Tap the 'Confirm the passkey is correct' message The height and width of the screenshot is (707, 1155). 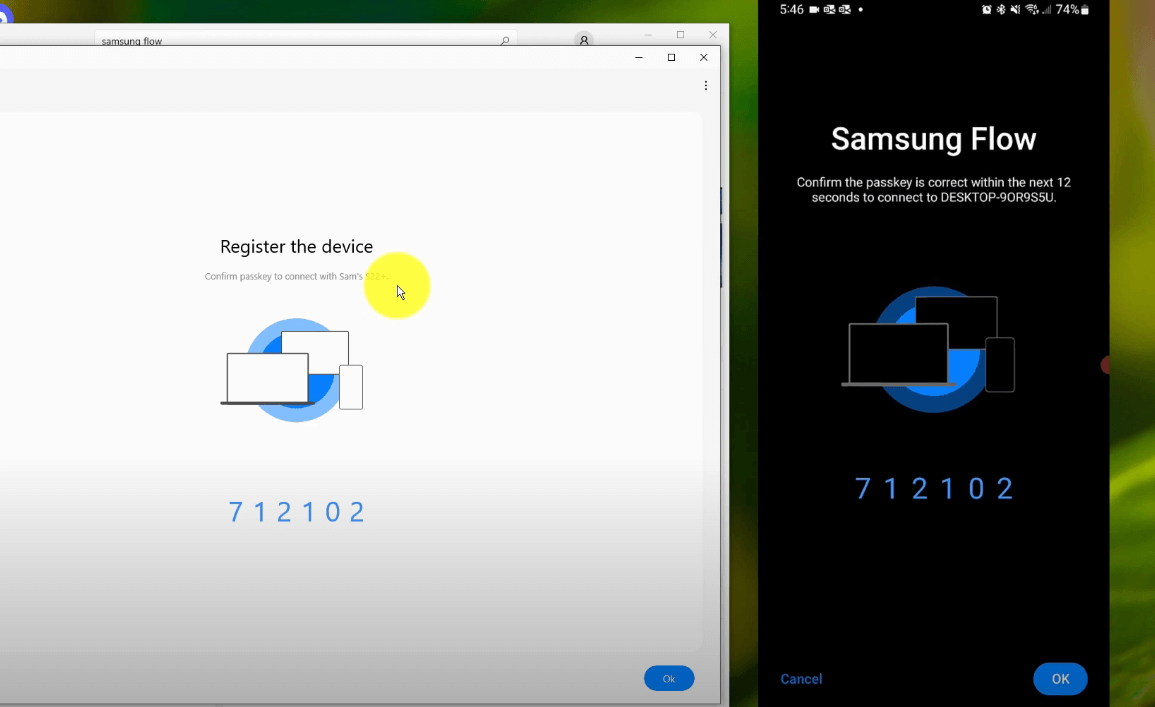pyautogui.click(x=933, y=189)
